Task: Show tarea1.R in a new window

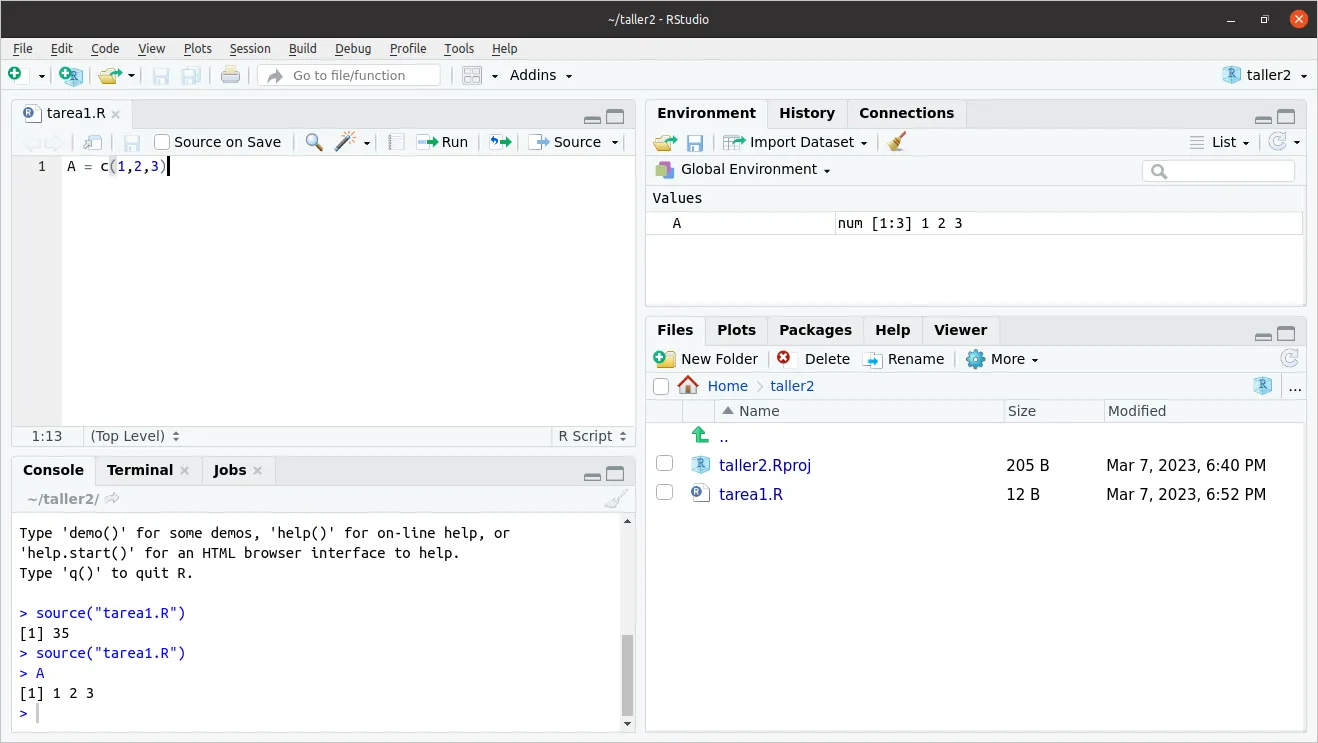Action: pos(92,142)
